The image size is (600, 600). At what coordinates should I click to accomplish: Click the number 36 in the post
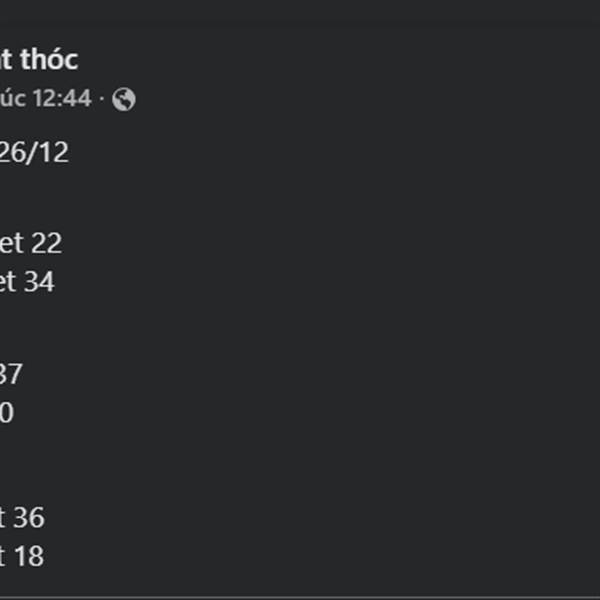point(29,518)
